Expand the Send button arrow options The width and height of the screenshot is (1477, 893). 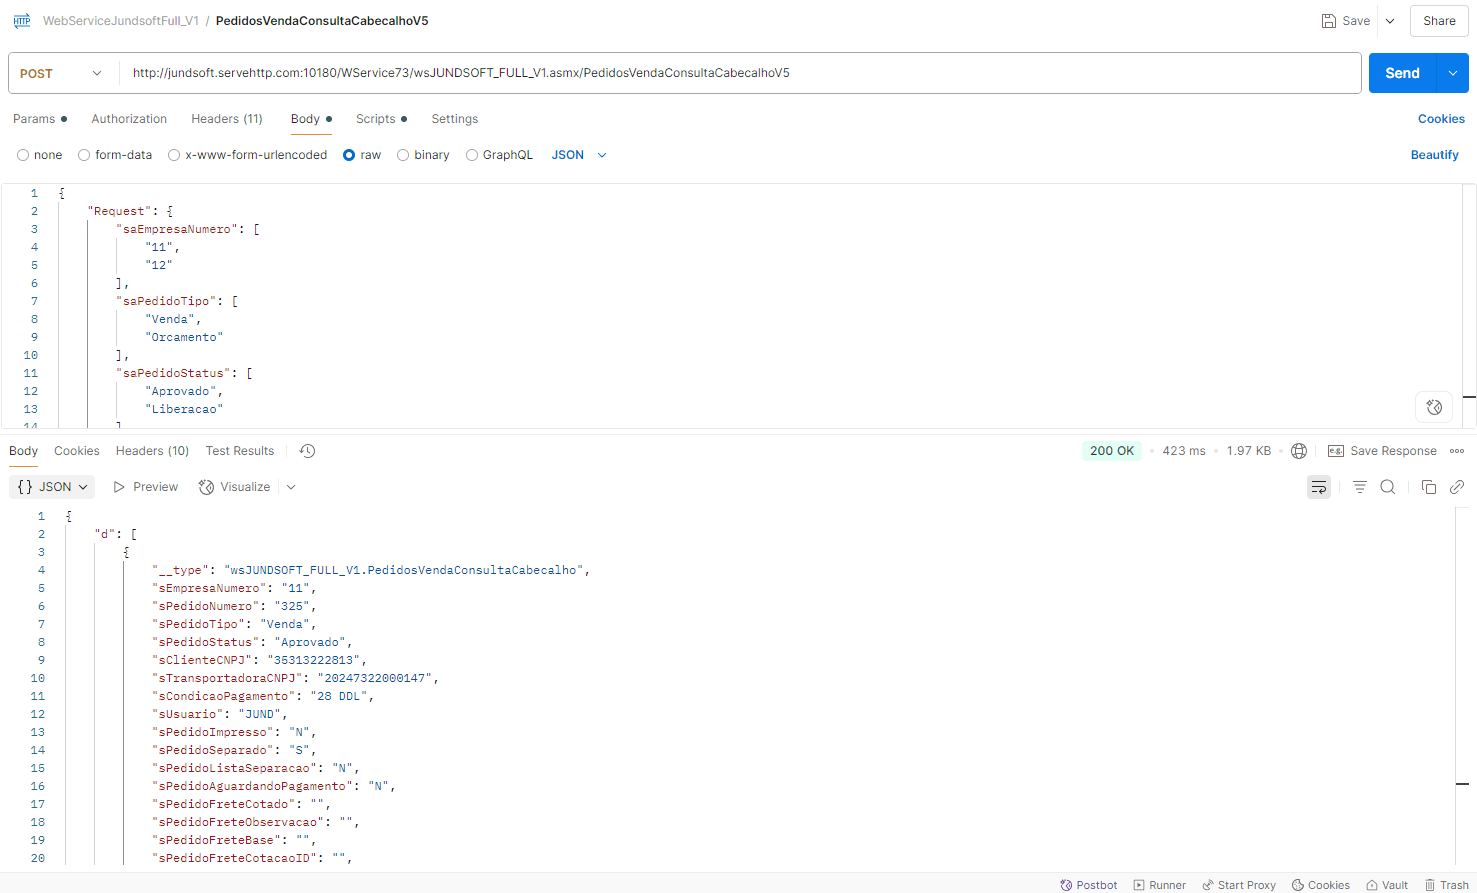coord(1453,73)
